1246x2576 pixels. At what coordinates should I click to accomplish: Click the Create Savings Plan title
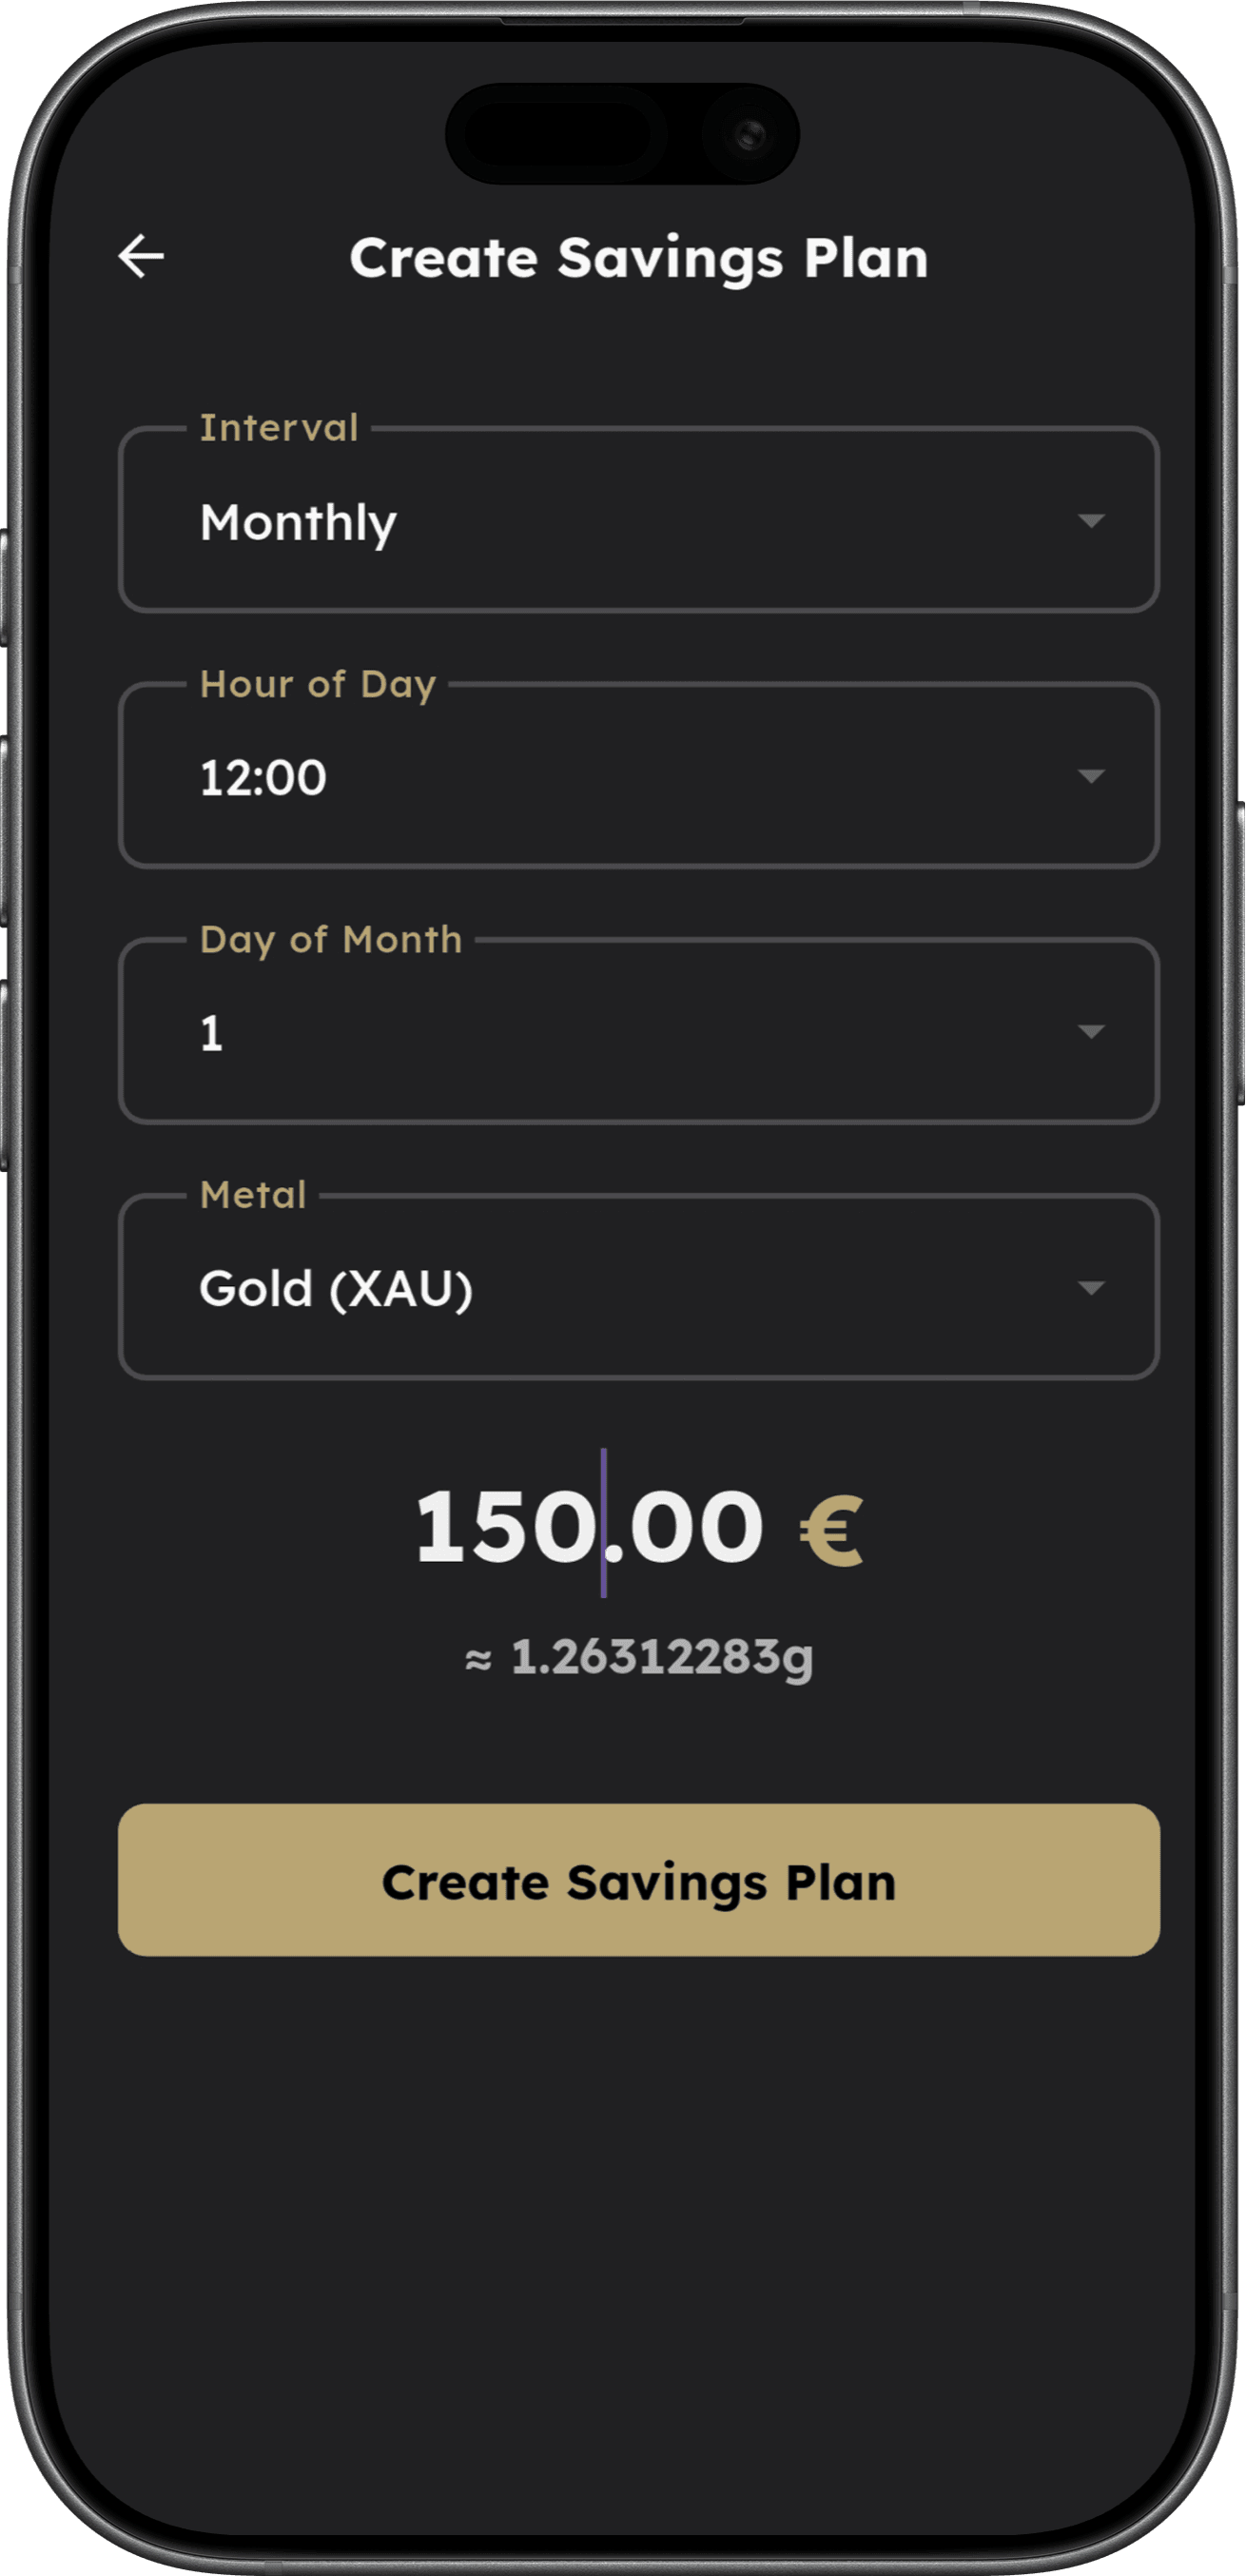click(x=640, y=258)
